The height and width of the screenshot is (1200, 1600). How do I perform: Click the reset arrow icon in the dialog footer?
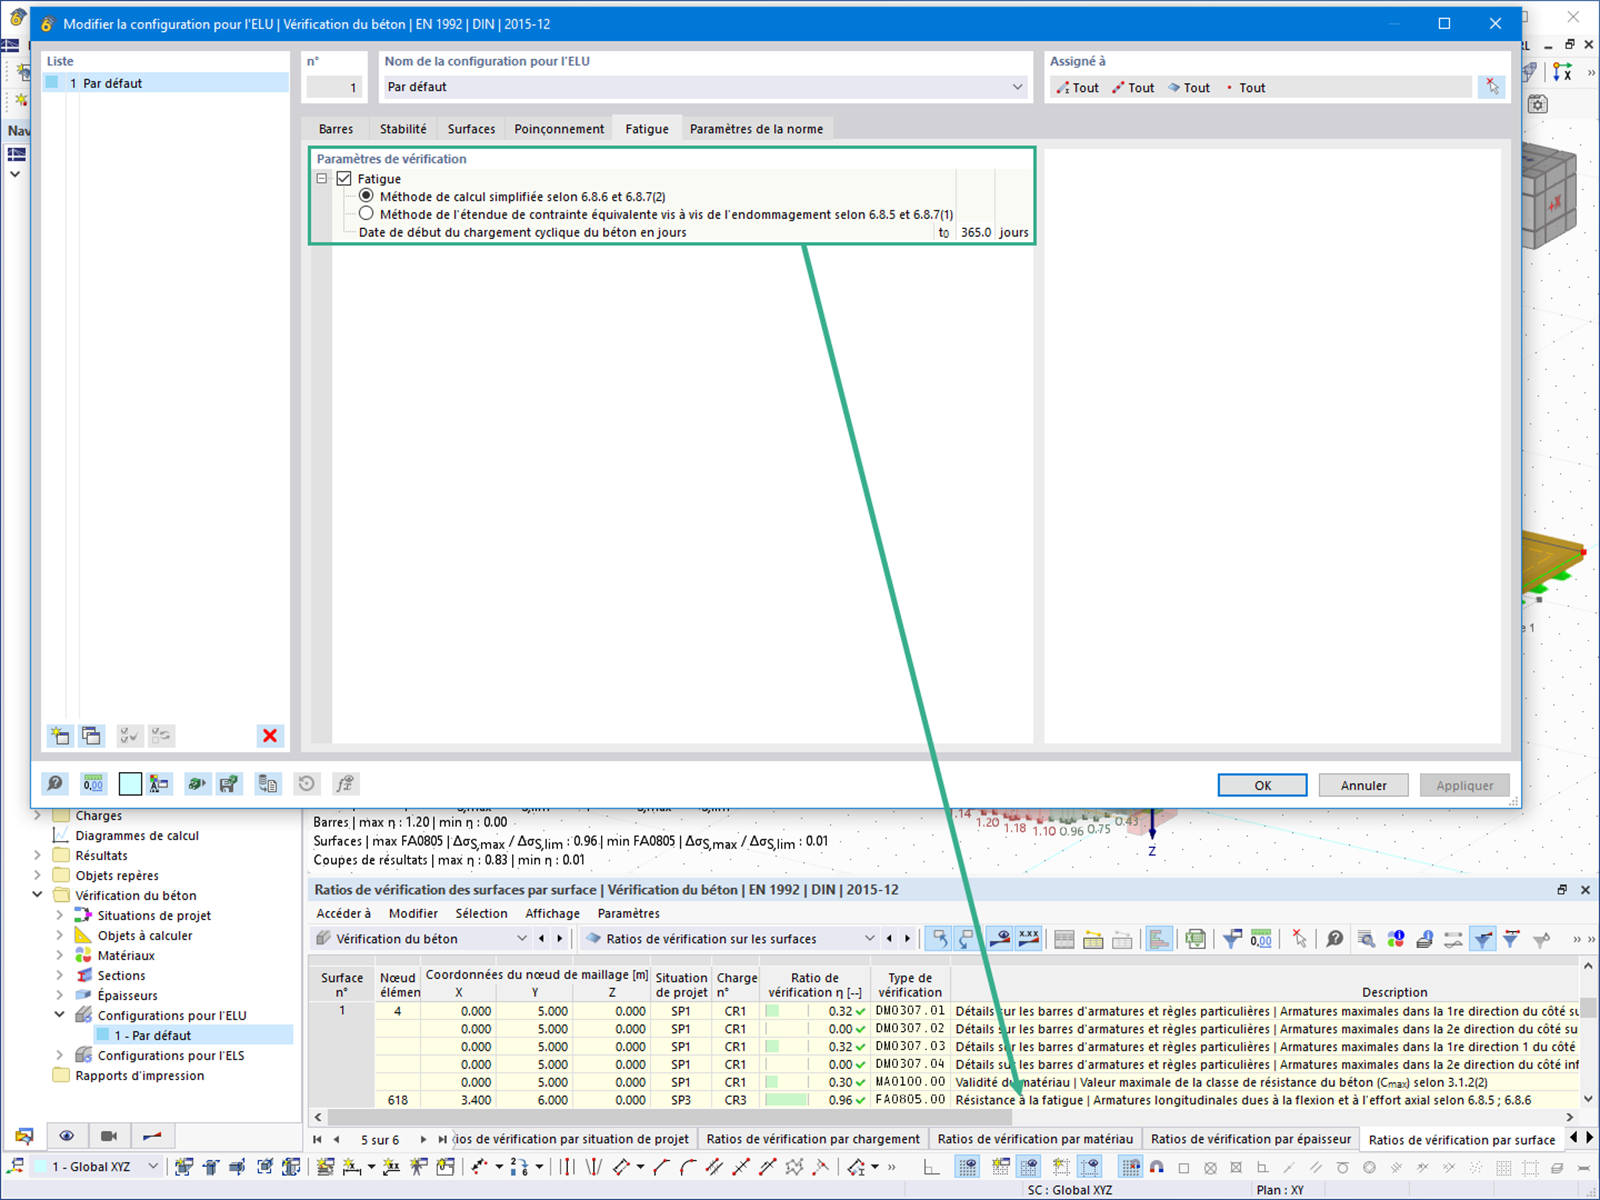click(x=307, y=784)
